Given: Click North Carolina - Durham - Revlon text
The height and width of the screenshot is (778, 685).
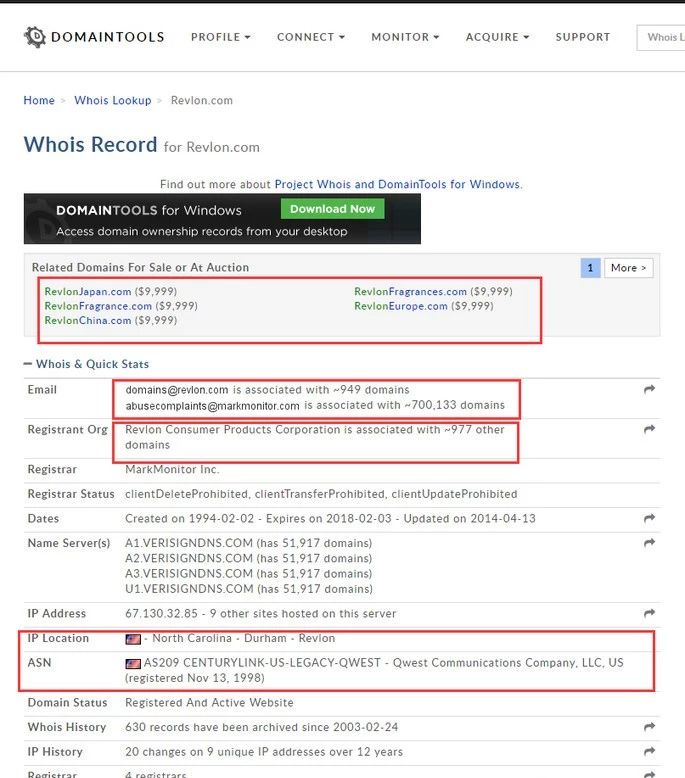Looking at the screenshot, I should (x=244, y=639).
